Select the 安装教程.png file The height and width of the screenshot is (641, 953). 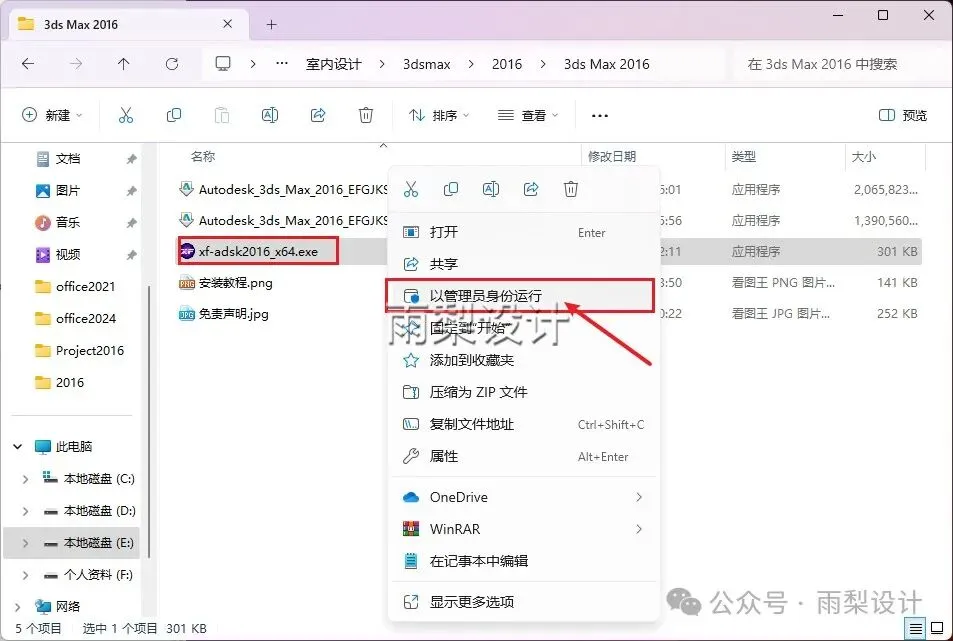pos(235,283)
